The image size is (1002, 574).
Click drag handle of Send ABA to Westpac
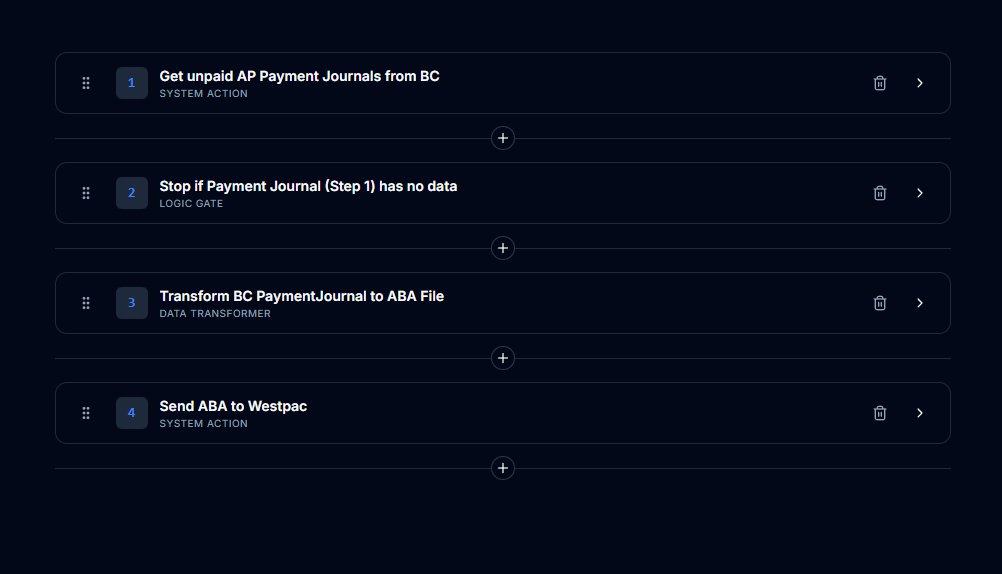(x=86, y=413)
